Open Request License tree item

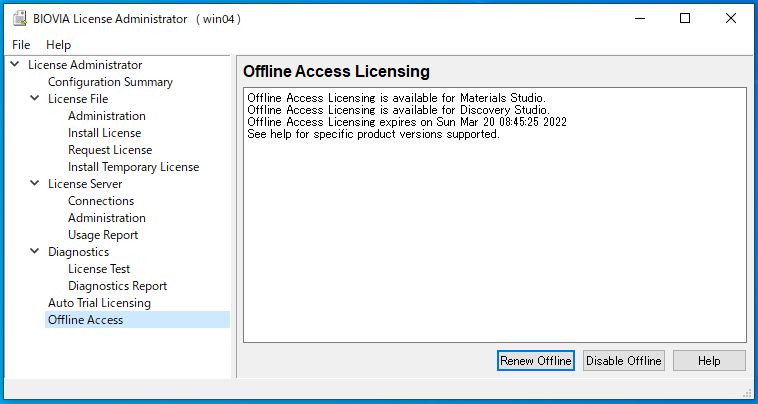(110, 150)
